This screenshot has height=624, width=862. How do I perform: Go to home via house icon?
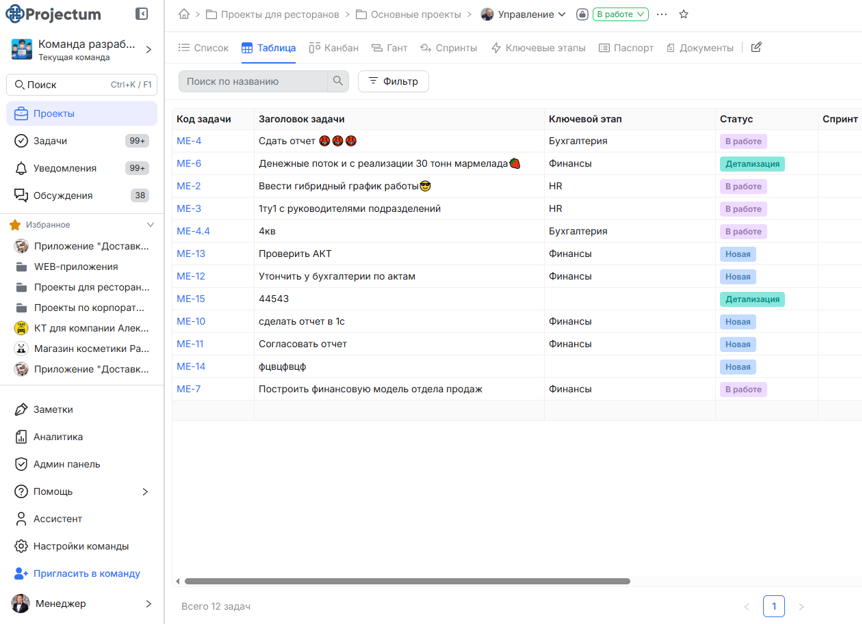click(x=184, y=14)
